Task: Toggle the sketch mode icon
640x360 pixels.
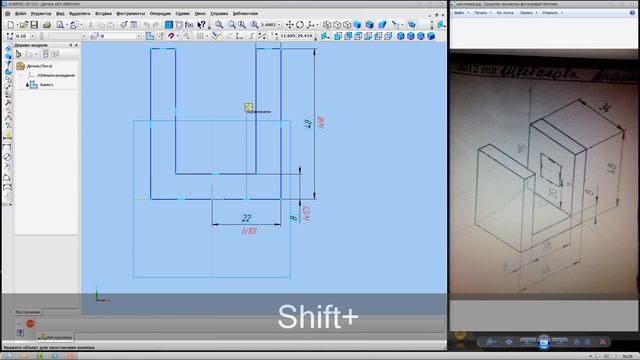Action: (x=150, y=36)
